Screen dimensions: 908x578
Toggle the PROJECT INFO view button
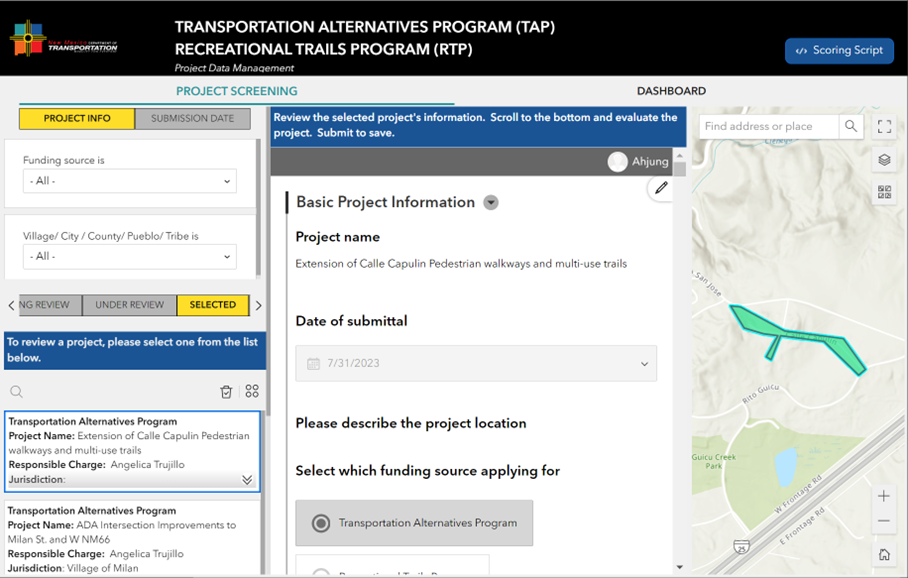tap(77, 119)
